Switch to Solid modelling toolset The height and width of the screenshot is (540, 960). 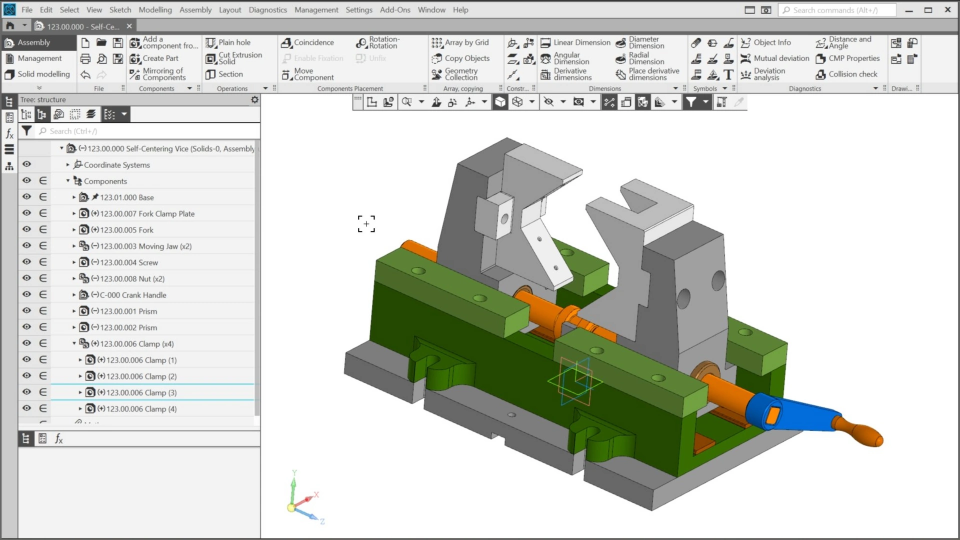click(x=43, y=74)
